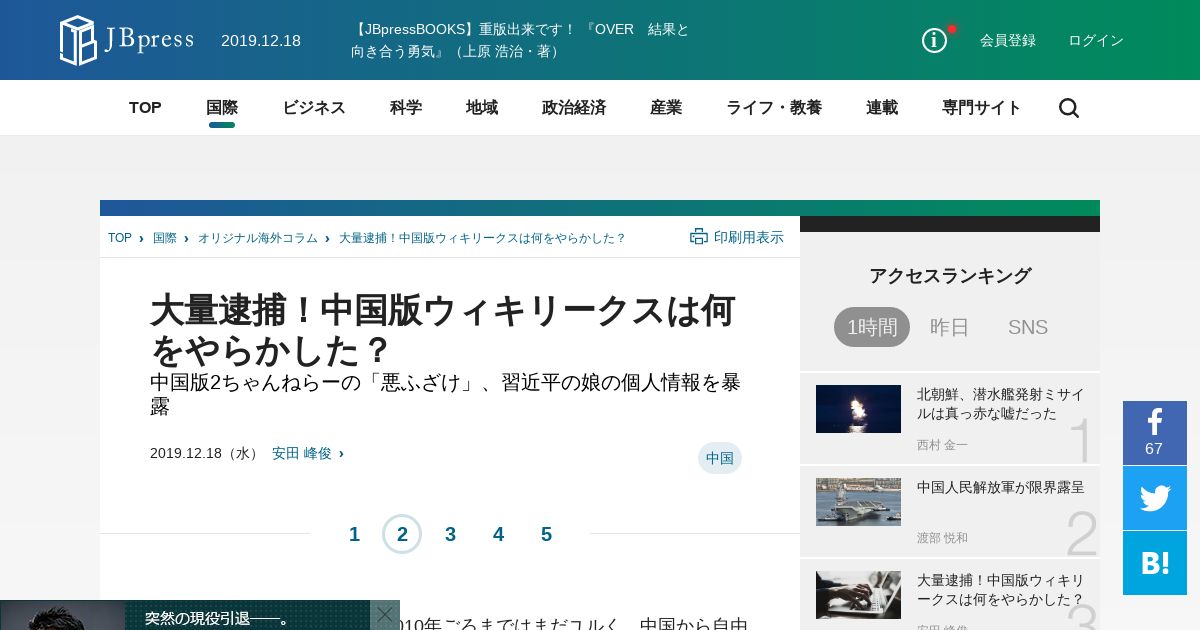Go to article page 3

[x=450, y=534]
